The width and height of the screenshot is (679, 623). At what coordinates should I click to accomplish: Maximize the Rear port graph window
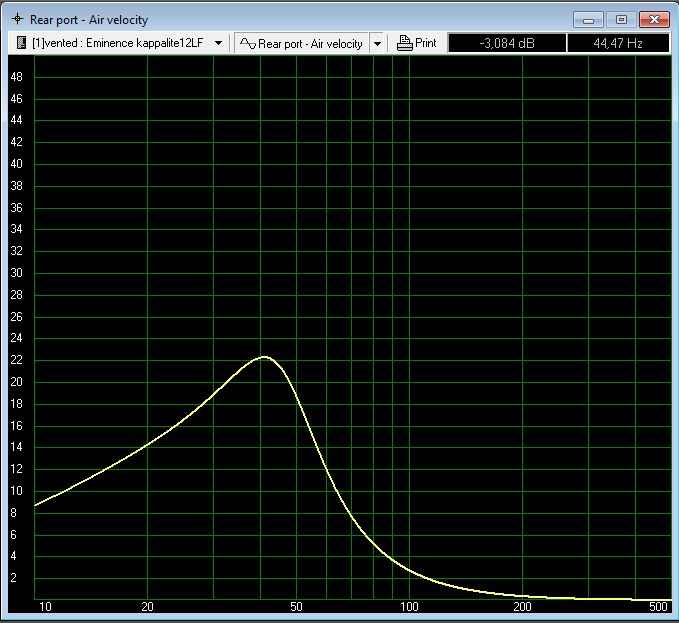621,19
